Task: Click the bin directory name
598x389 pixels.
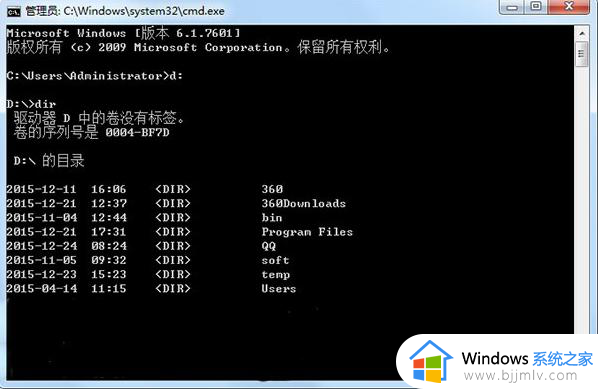Action: click(x=272, y=217)
